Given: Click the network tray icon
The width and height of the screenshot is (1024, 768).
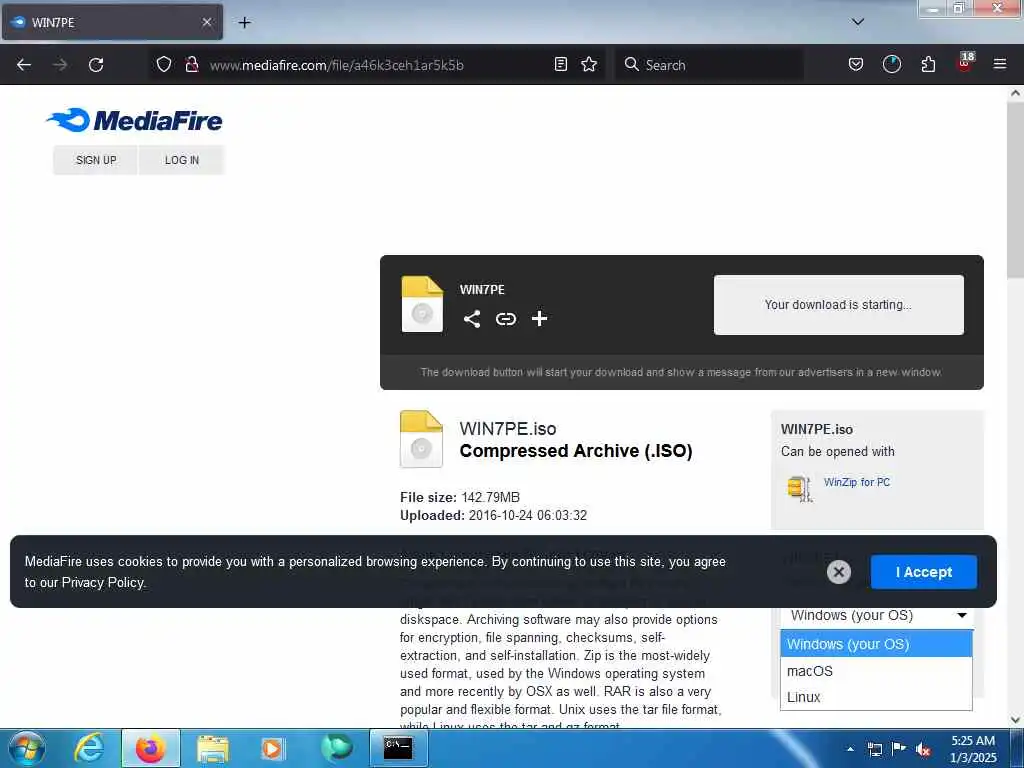Looking at the screenshot, I should pos(874,749).
